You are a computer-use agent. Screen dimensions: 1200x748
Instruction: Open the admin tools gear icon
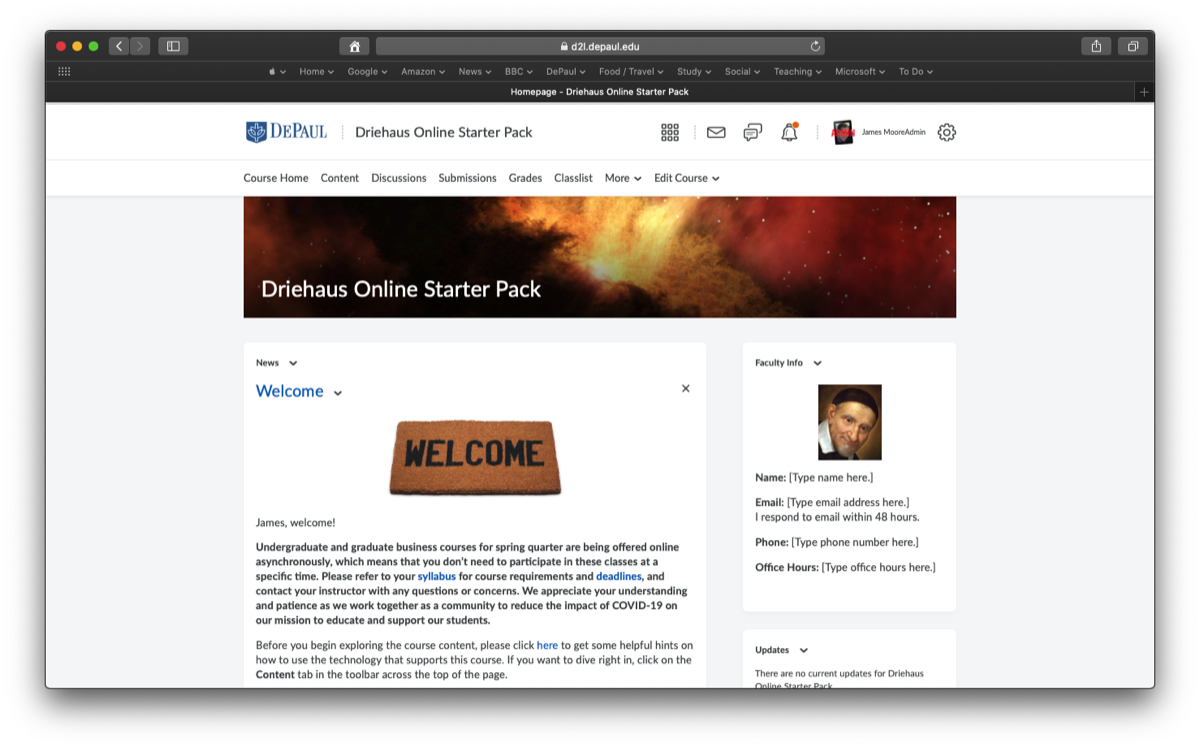click(x=946, y=132)
